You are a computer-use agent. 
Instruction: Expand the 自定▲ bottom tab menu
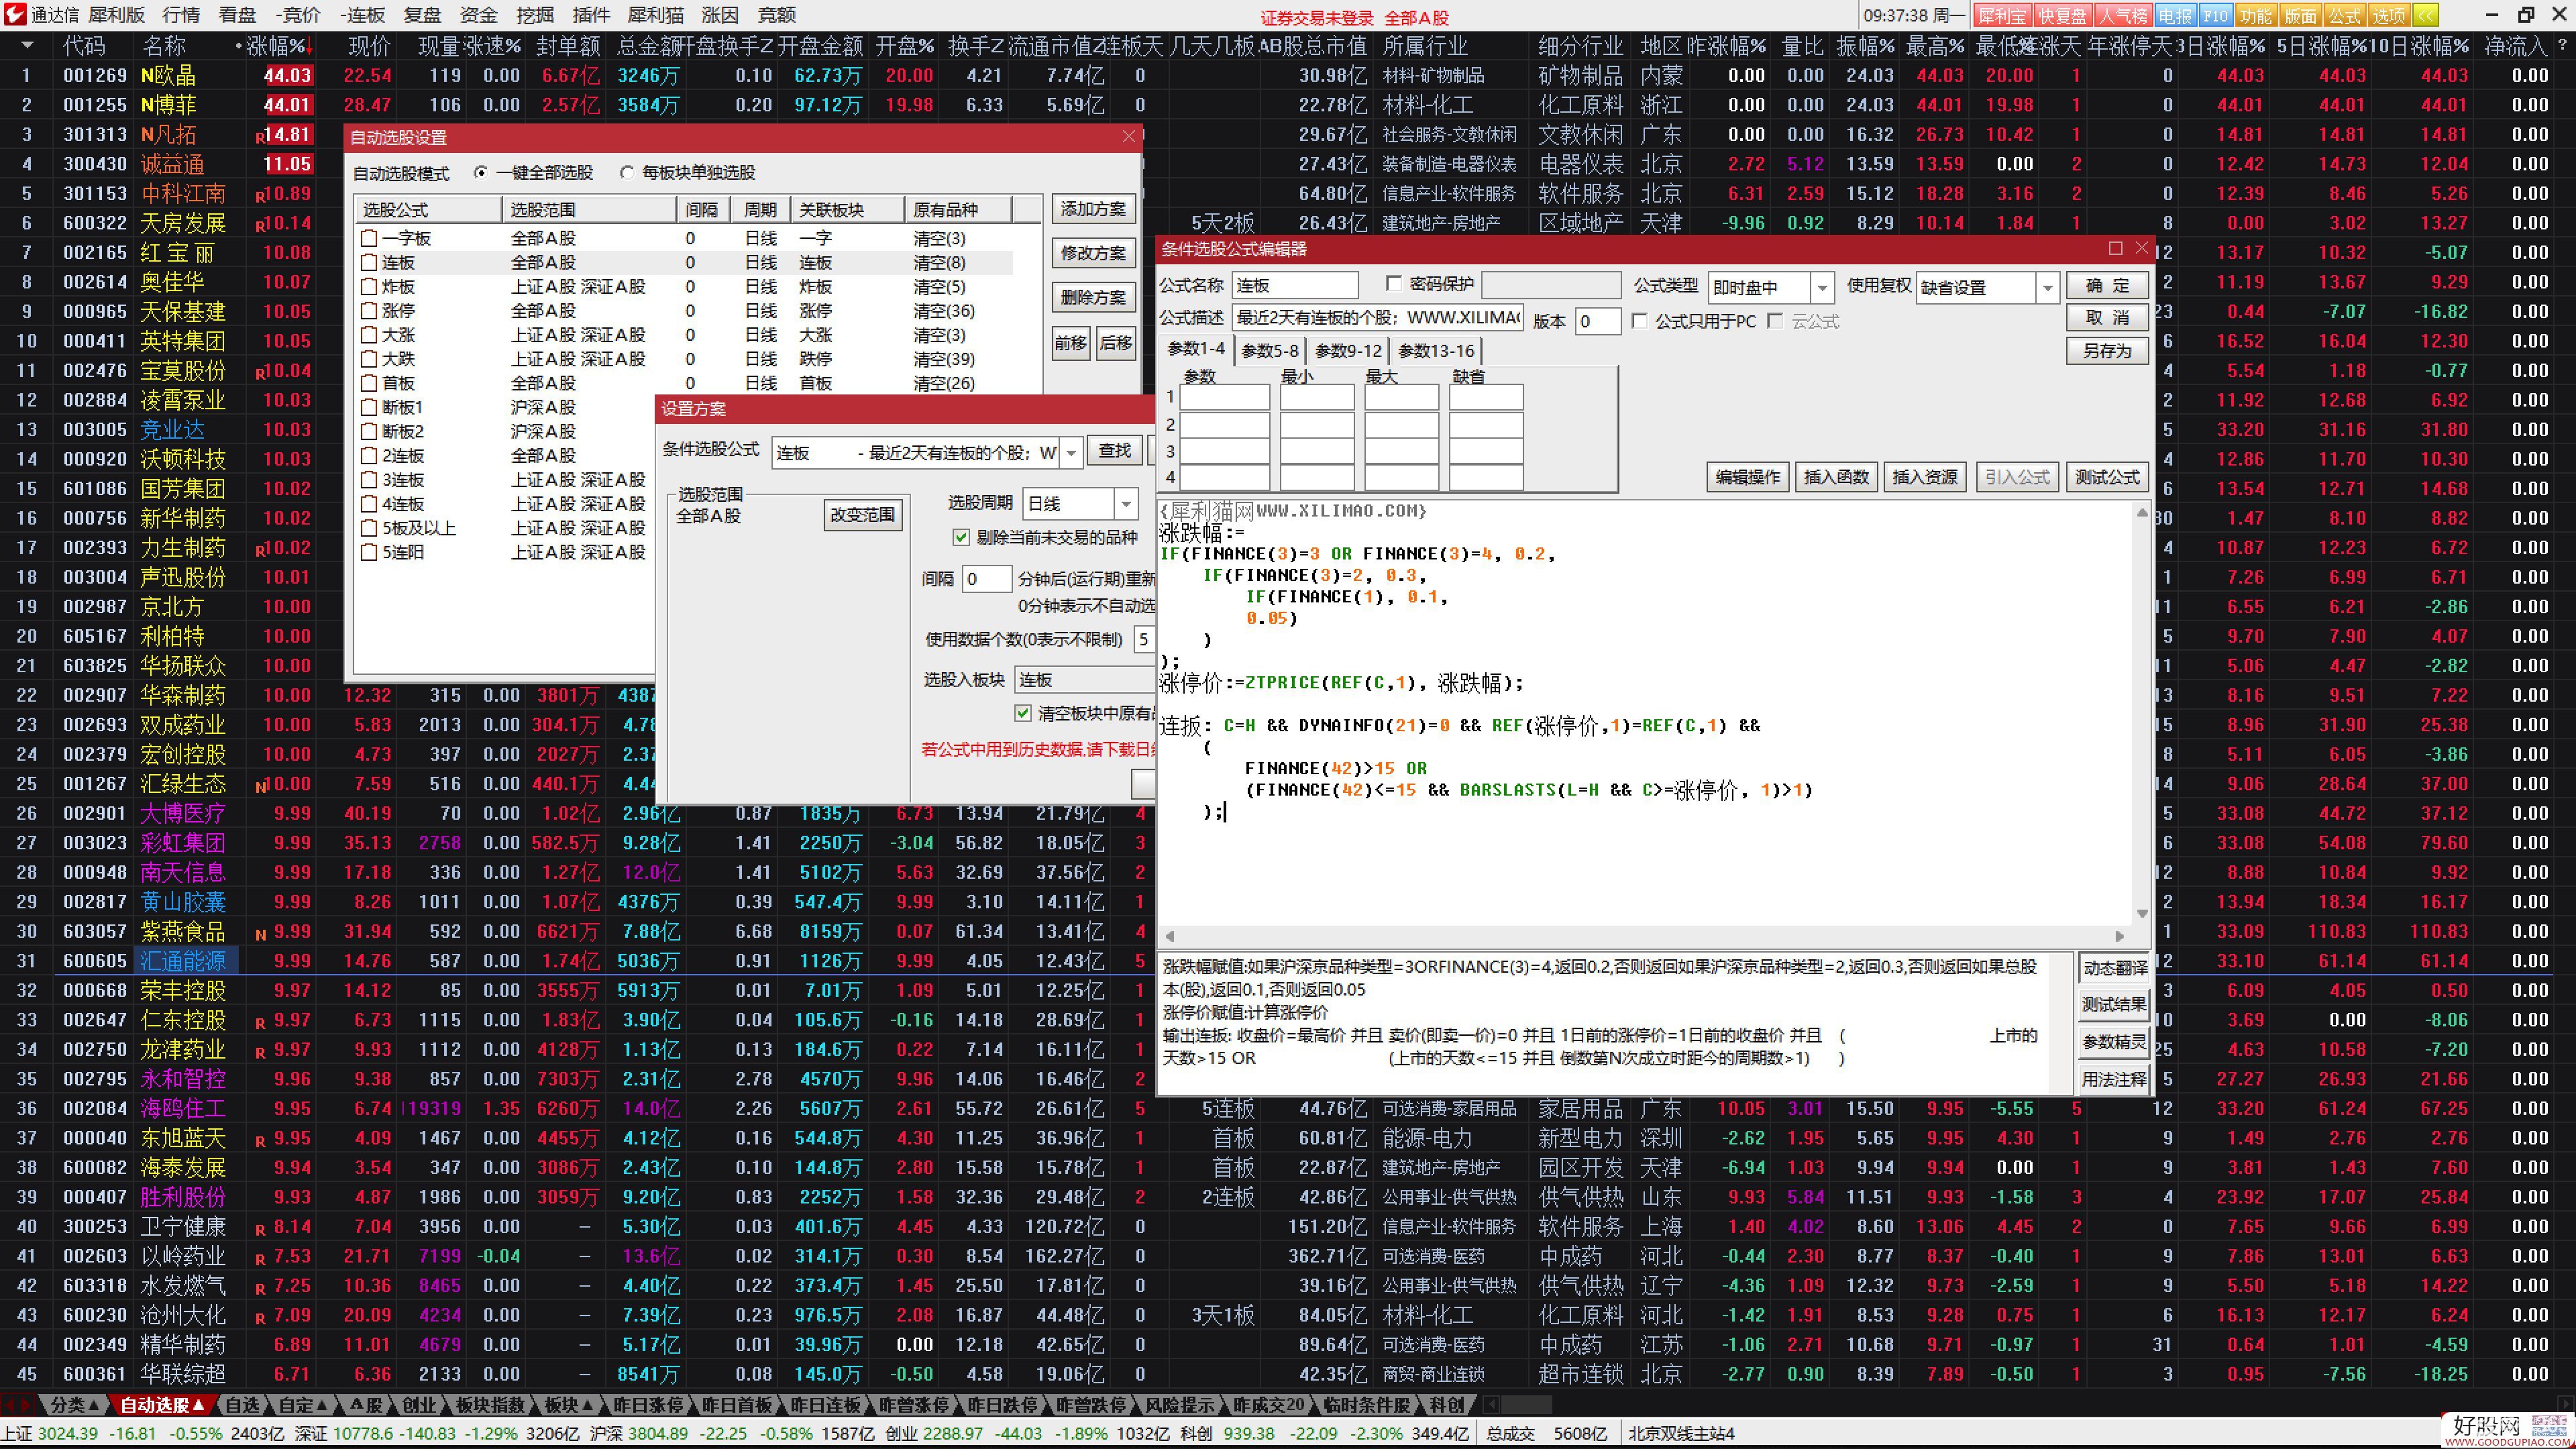(302, 1404)
